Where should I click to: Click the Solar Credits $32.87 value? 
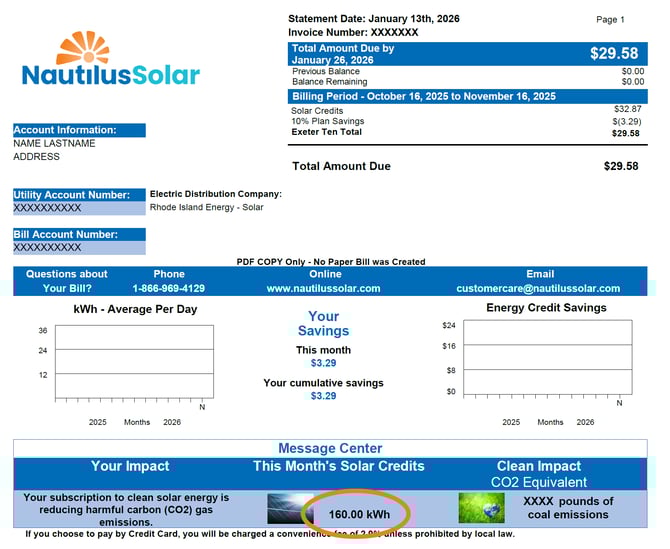tap(627, 109)
